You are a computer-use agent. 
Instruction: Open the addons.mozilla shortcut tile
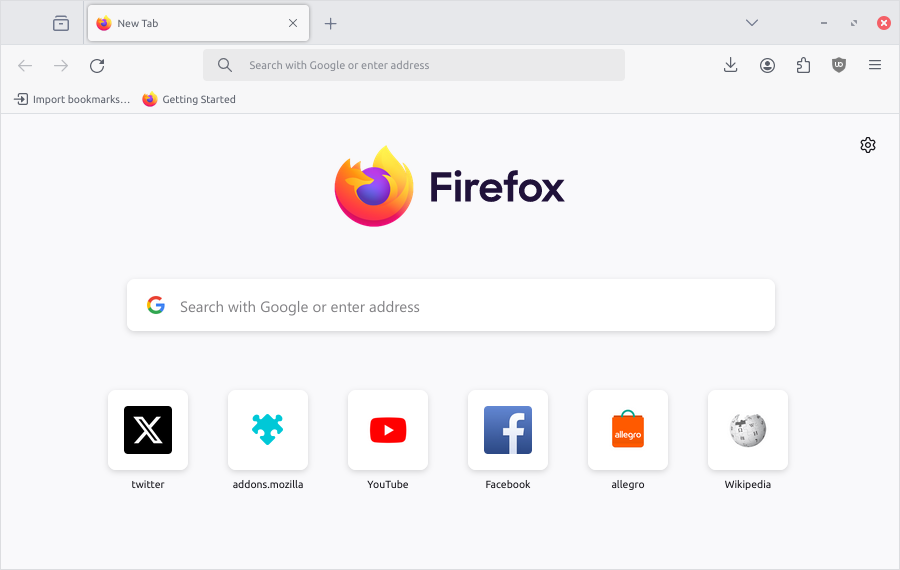268,430
